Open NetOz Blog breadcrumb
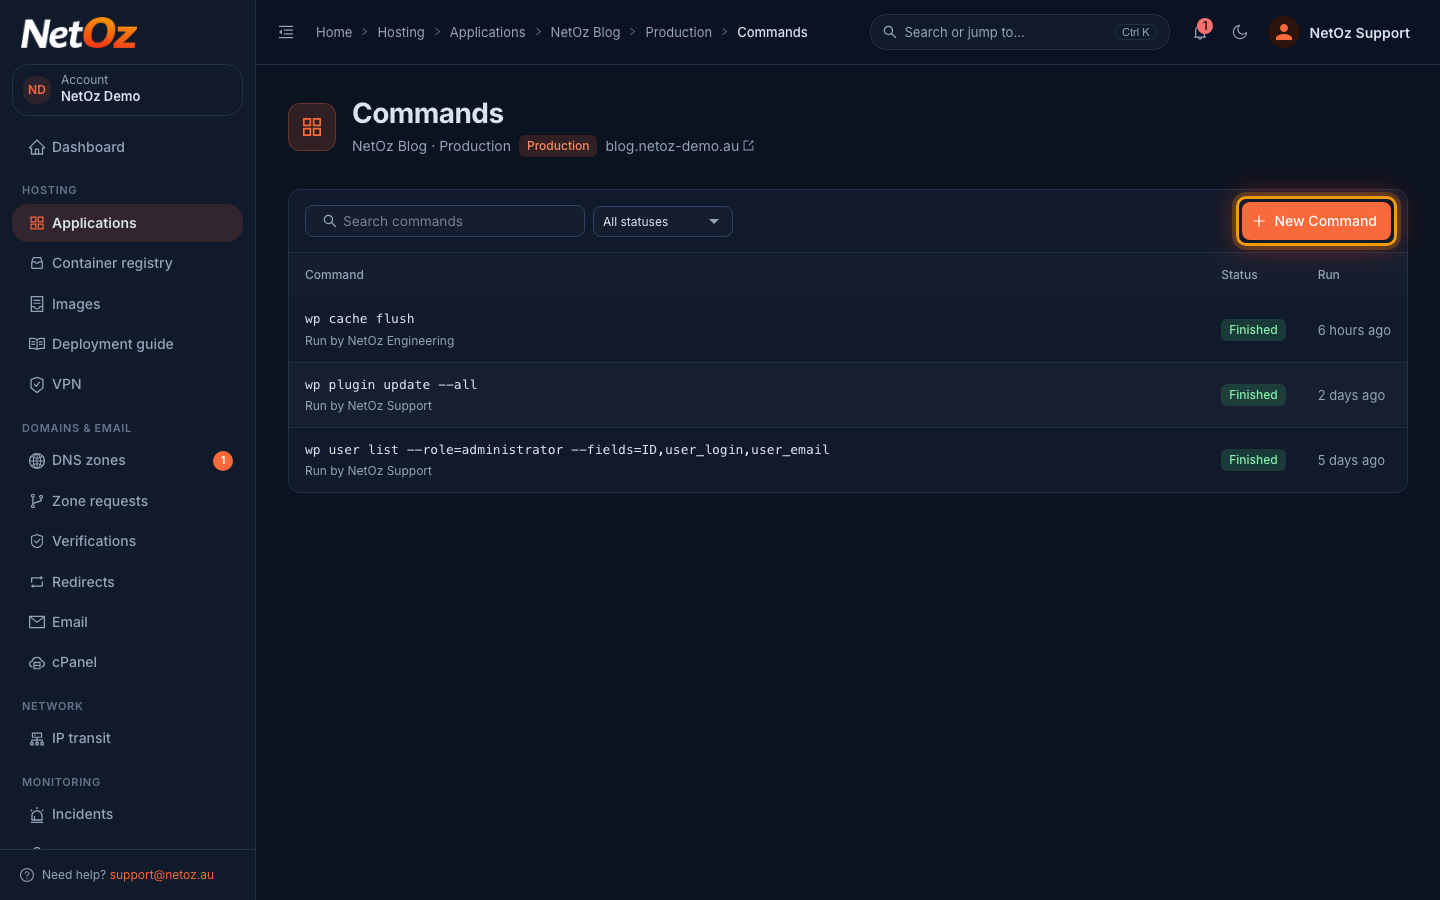This screenshot has width=1440, height=900. coord(585,32)
